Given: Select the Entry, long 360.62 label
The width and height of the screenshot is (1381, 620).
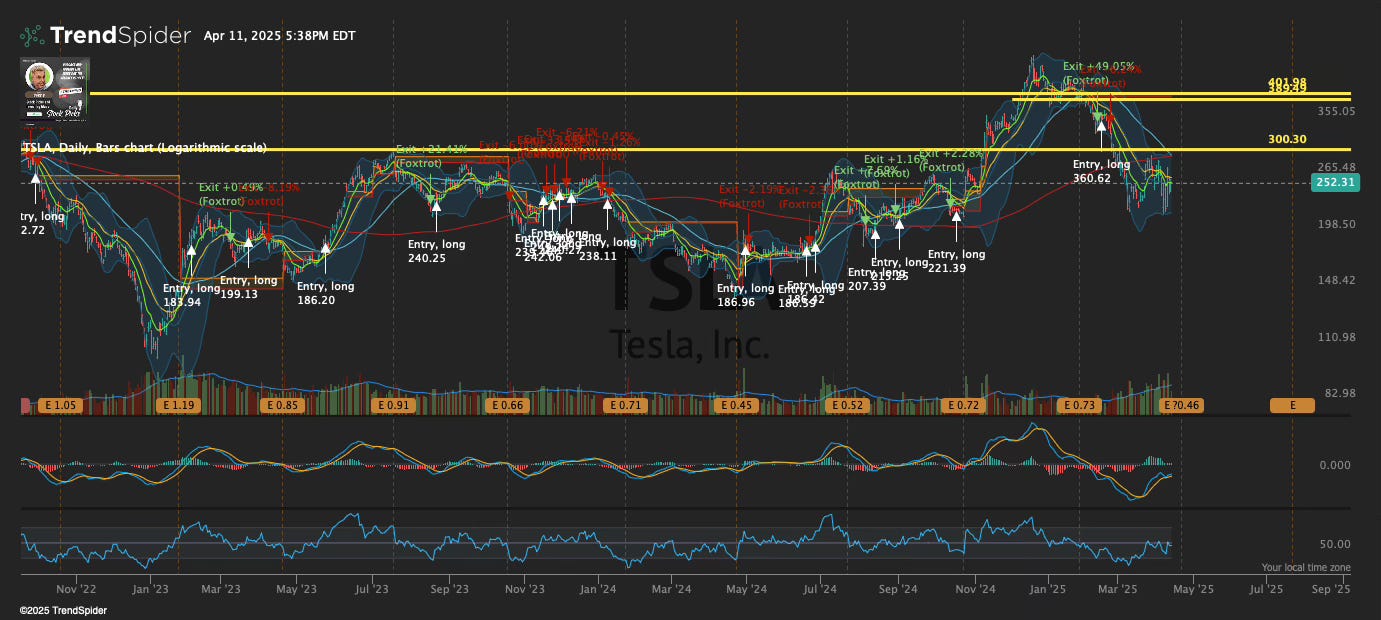Looking at the screenshot, I should point(1101,171).
